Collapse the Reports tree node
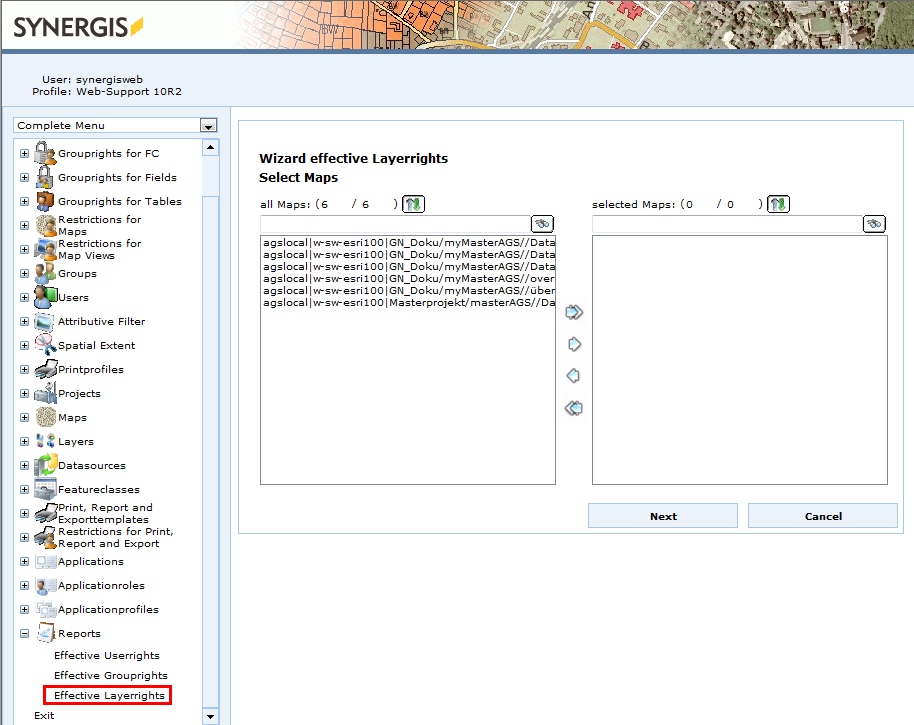 click(x=24, y=634)
